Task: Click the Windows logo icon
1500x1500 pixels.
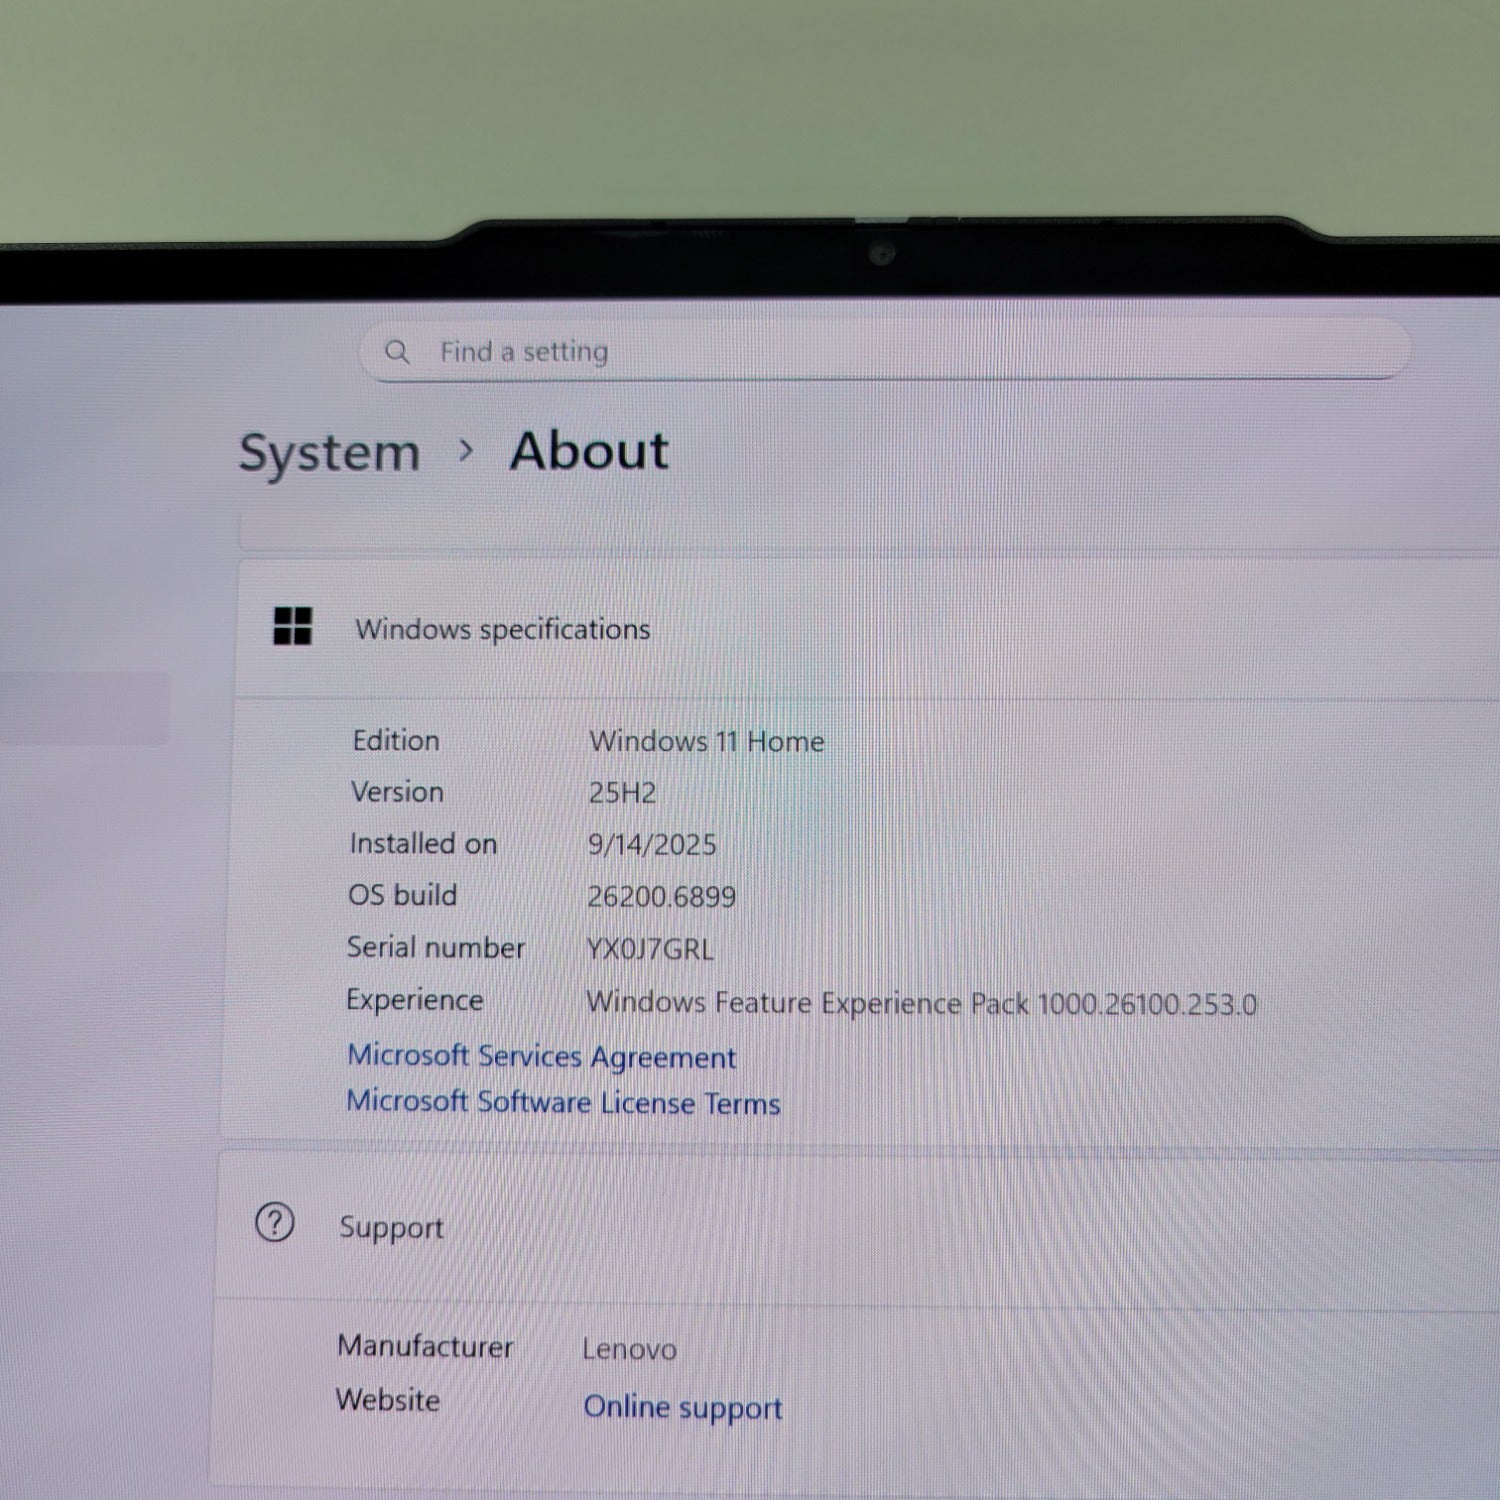Action: click(292, 627)
